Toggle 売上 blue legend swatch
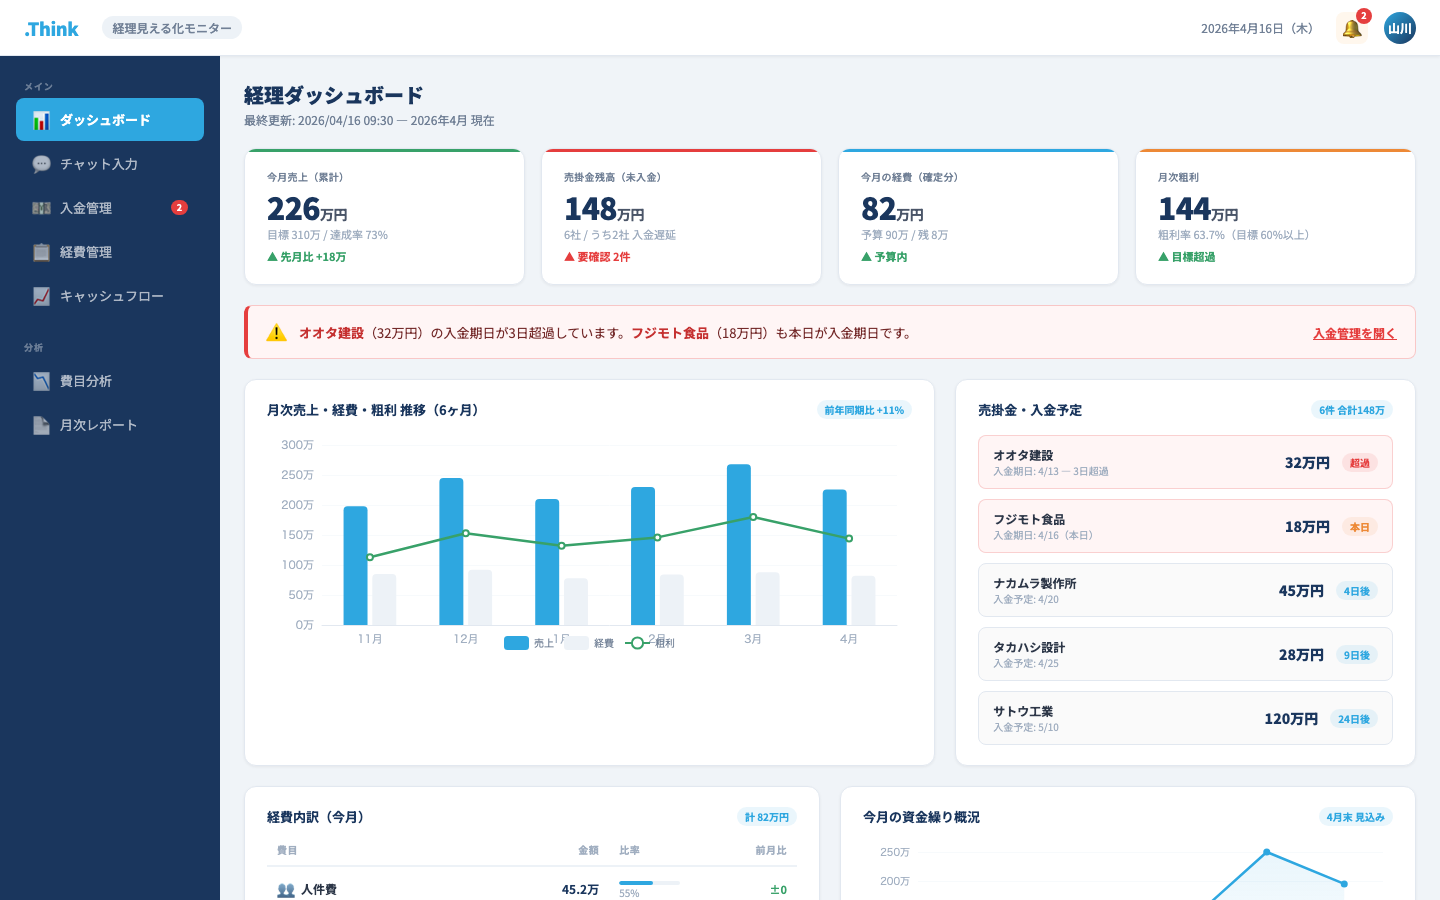Image resolution: width=1440 pixels, height=900 pixels. [x=516, y=643]
